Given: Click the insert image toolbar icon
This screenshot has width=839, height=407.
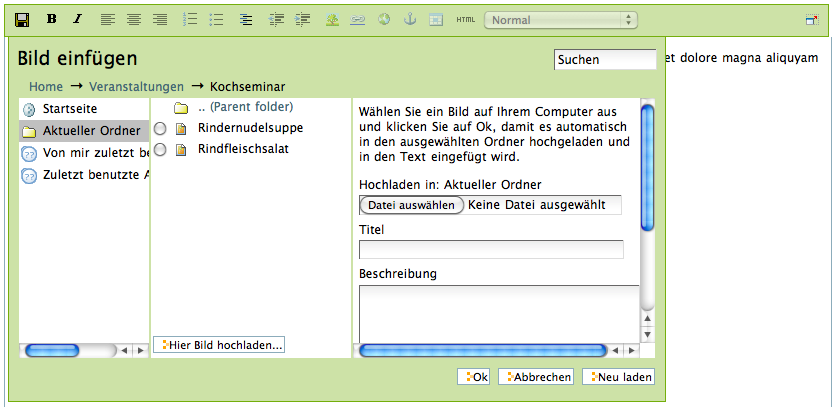Looking at the screenshot, I should (332, 20).
